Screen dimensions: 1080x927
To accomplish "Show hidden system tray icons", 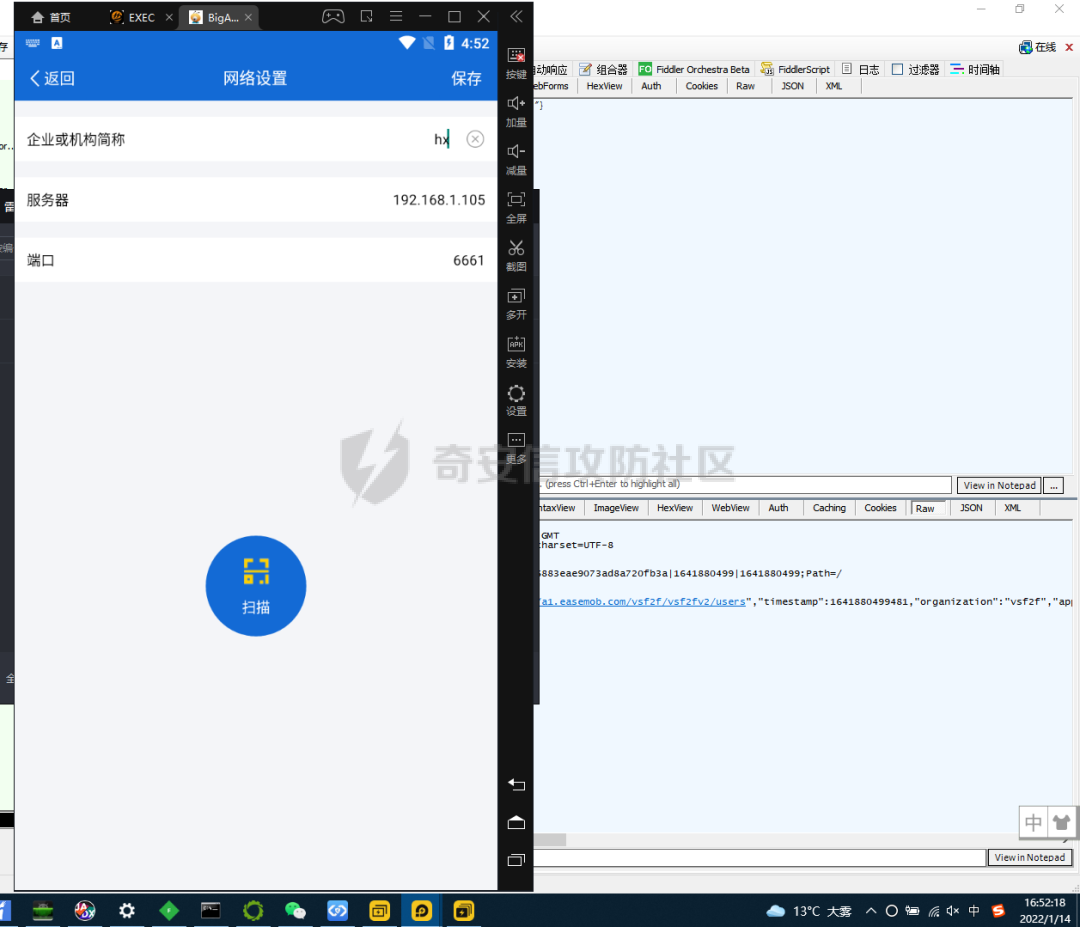I will tap(870, 911).
